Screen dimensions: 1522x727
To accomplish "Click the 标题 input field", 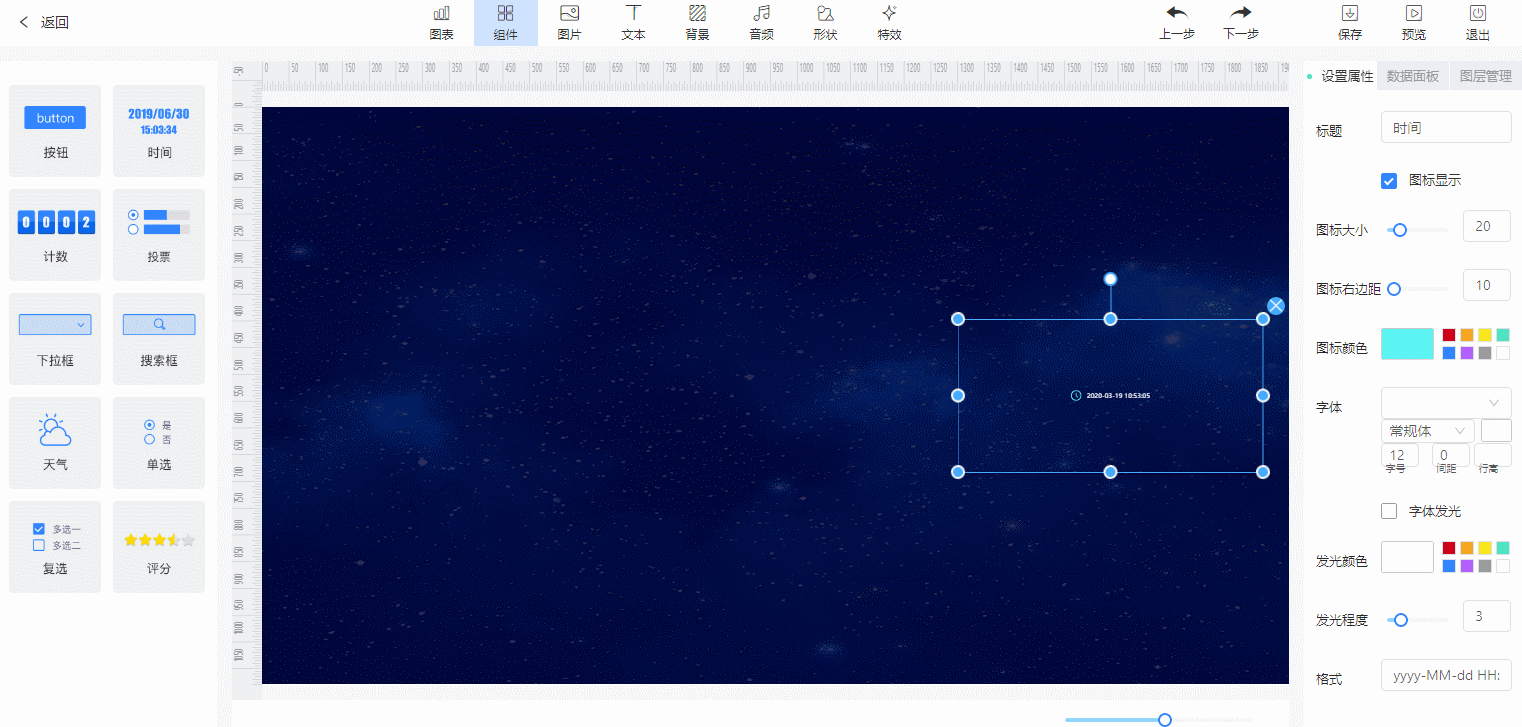I will (1446, 128).
